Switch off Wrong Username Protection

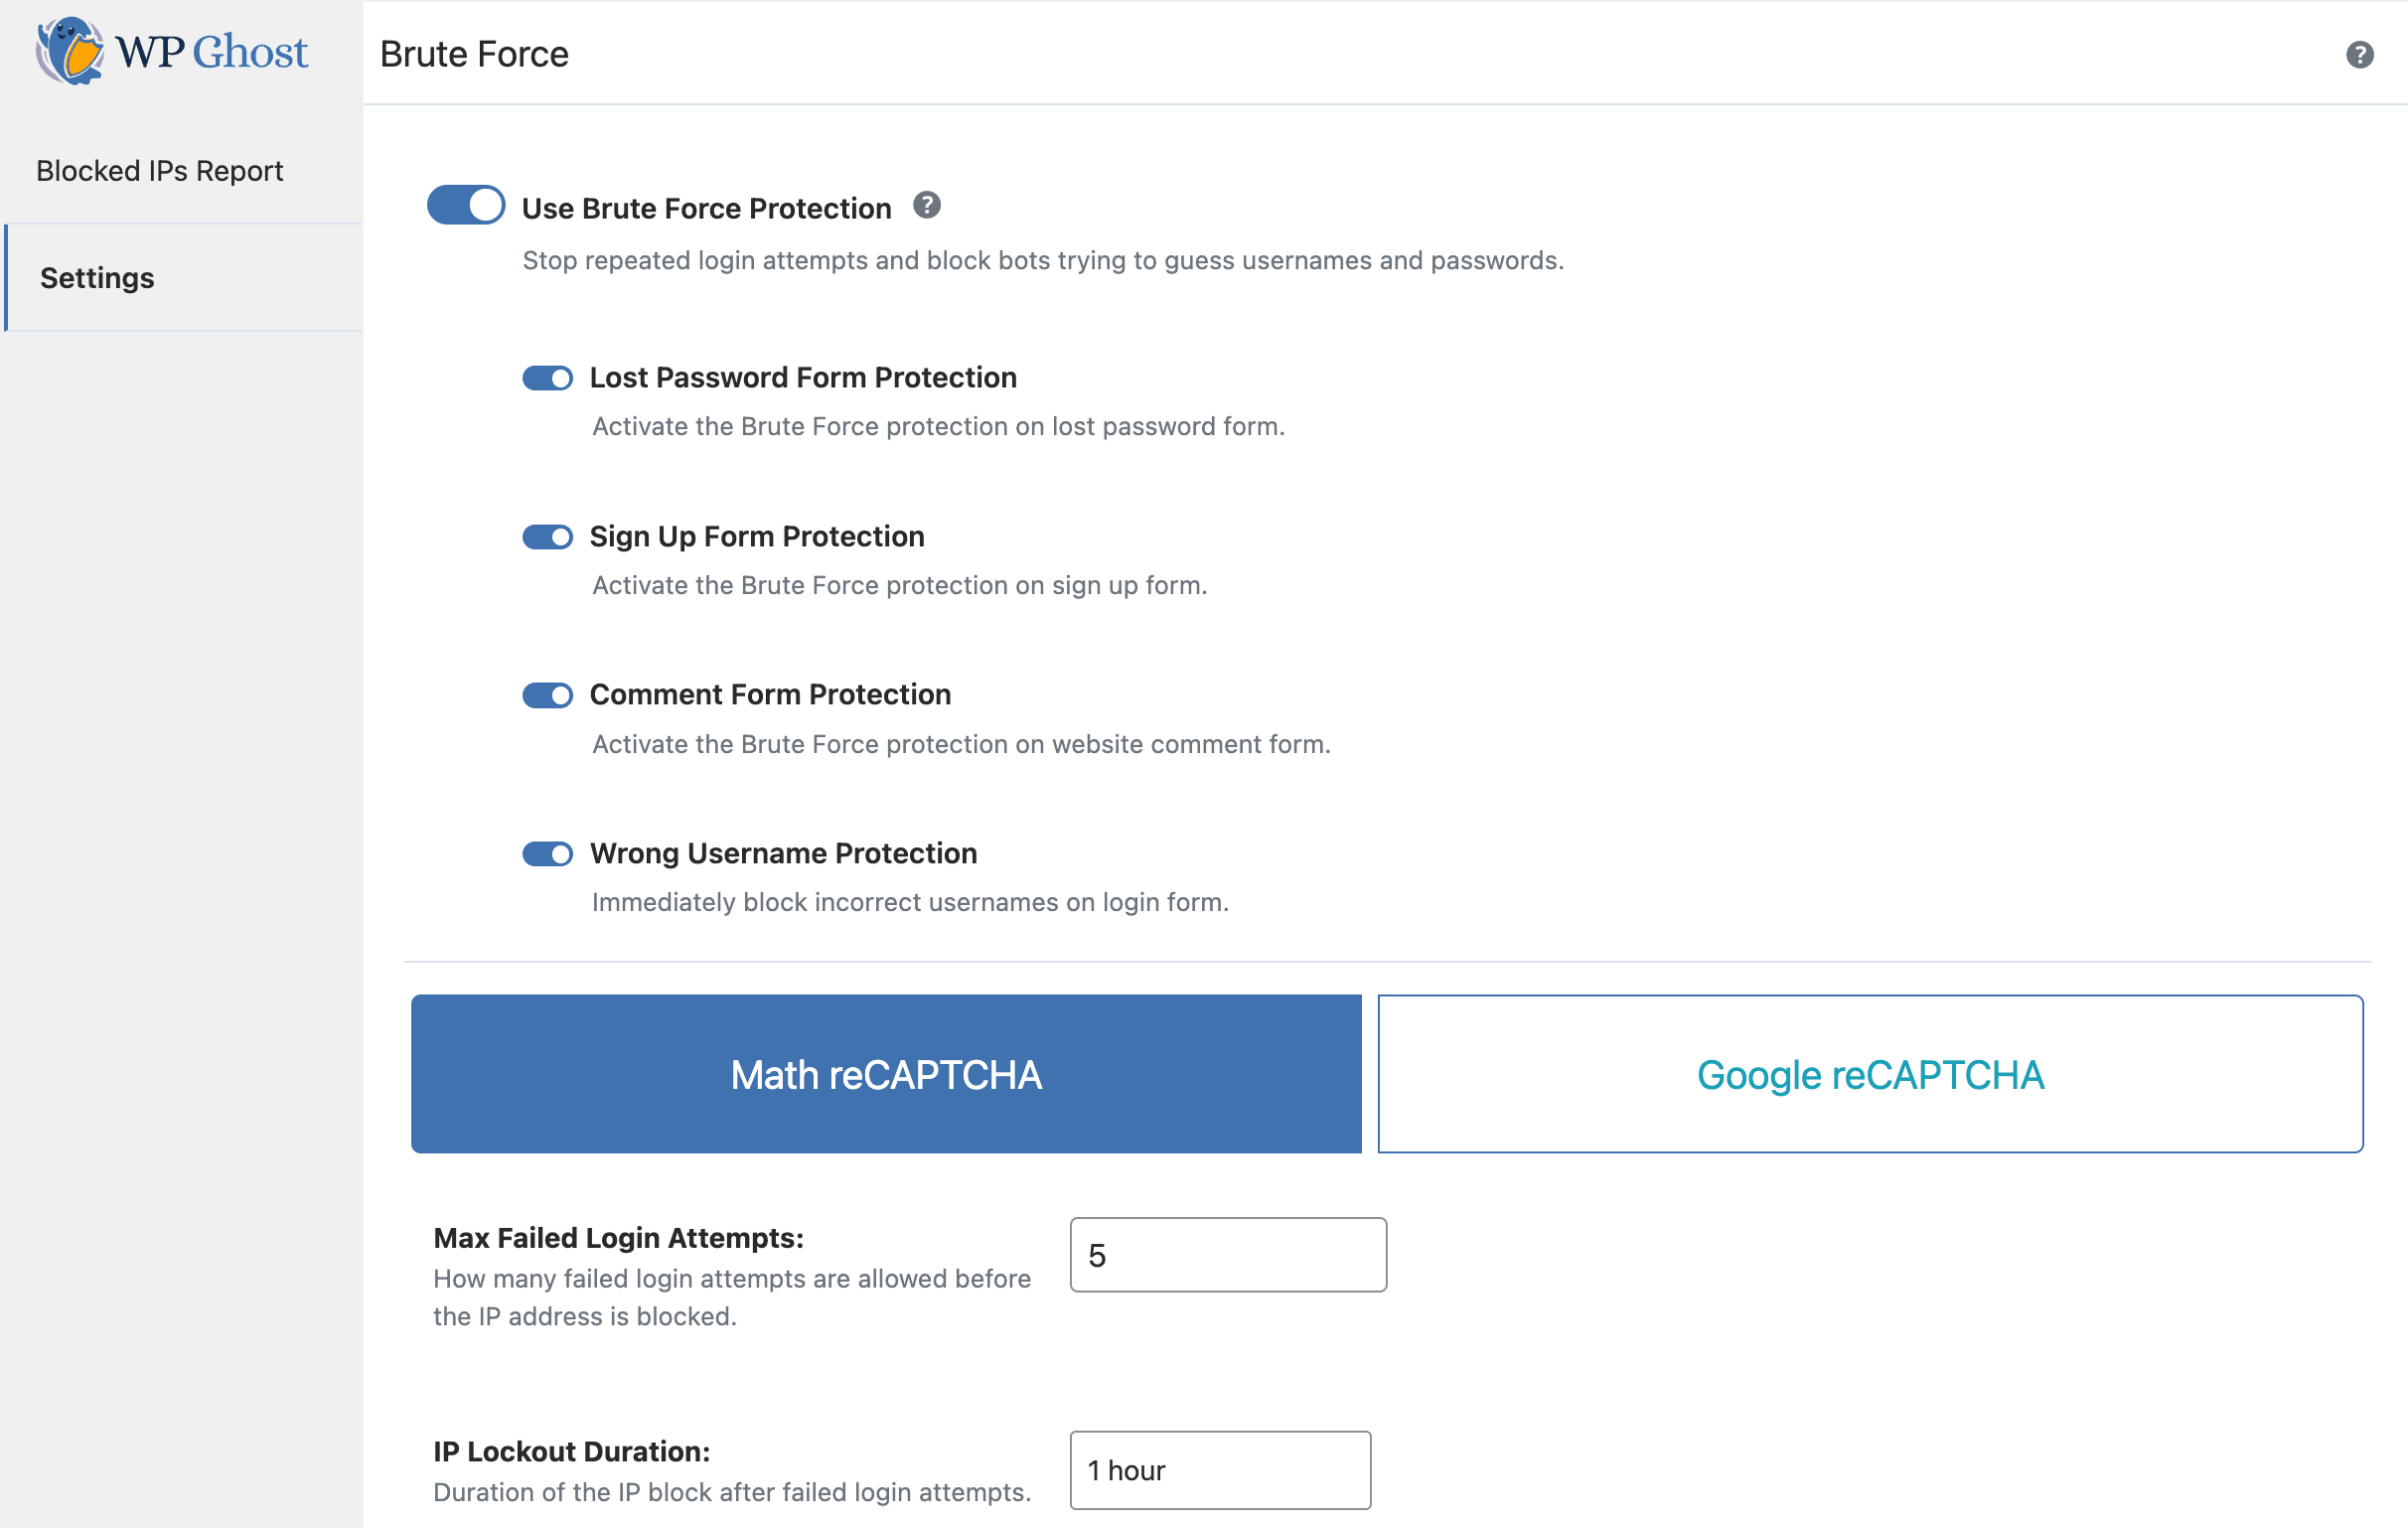pos(547,854)
